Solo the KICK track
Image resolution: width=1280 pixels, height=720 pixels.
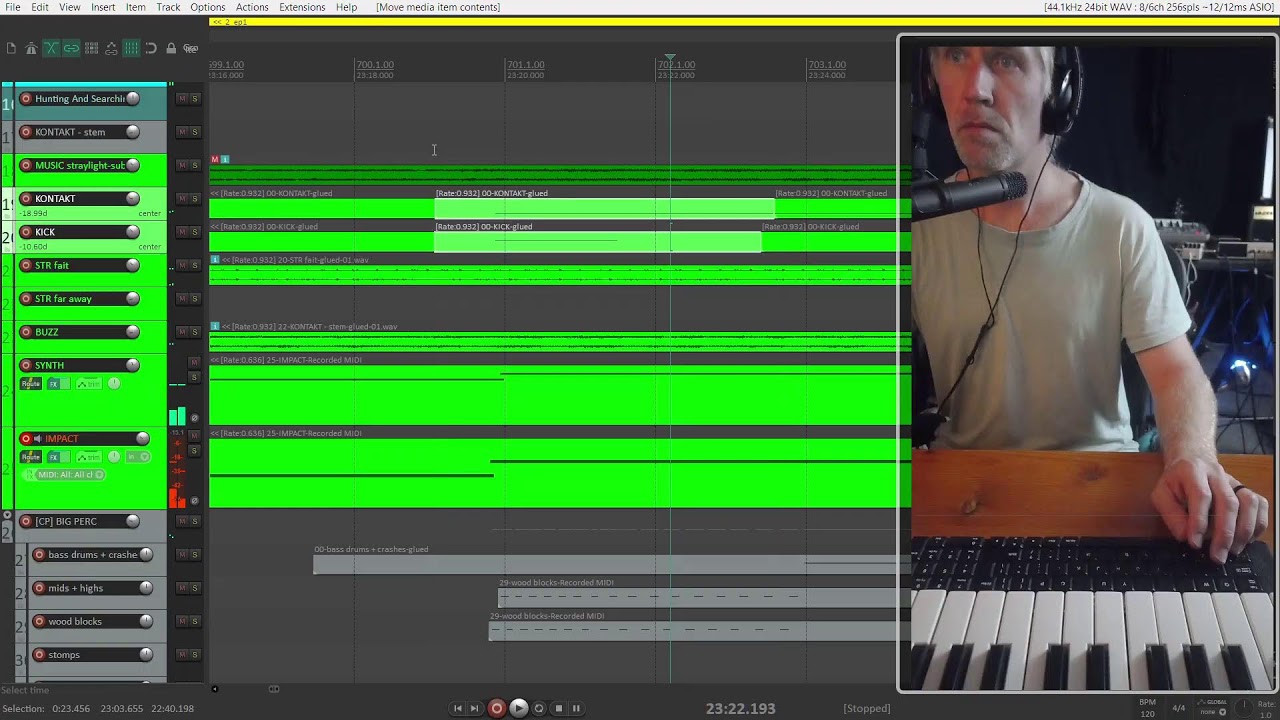pyautogui.click(x=195, y=232)
